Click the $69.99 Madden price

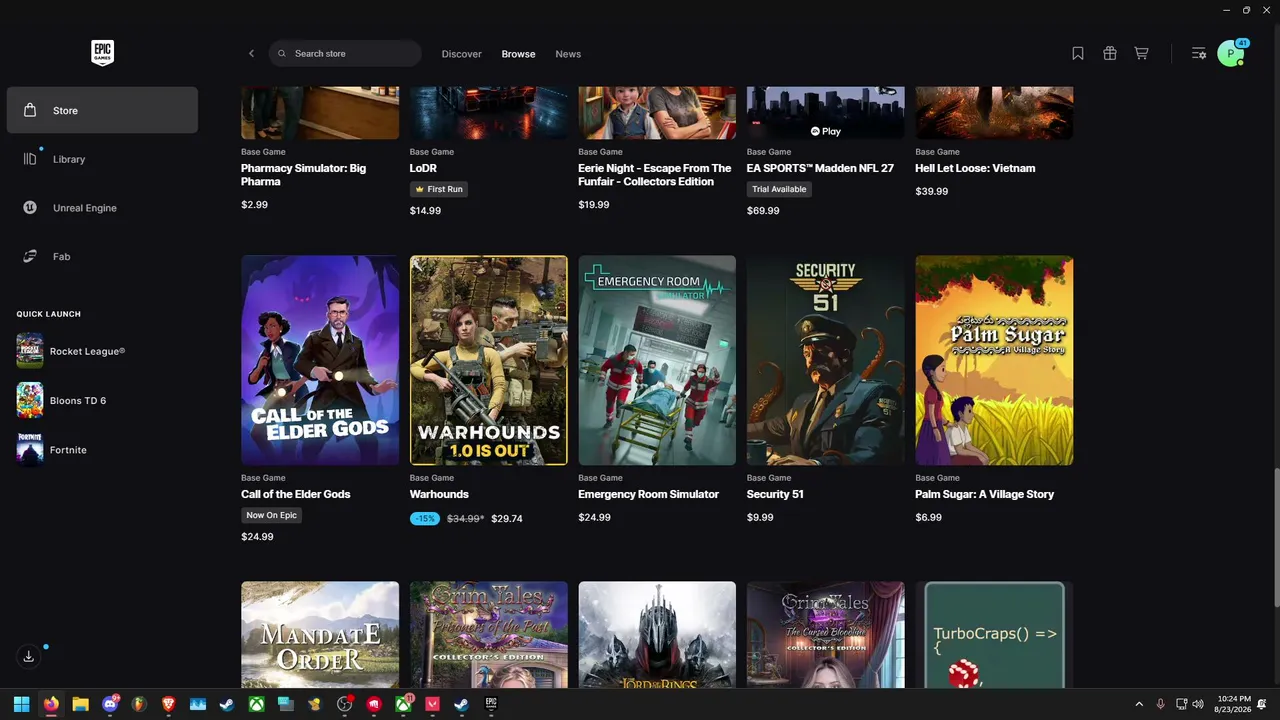(x=763, y=211)
